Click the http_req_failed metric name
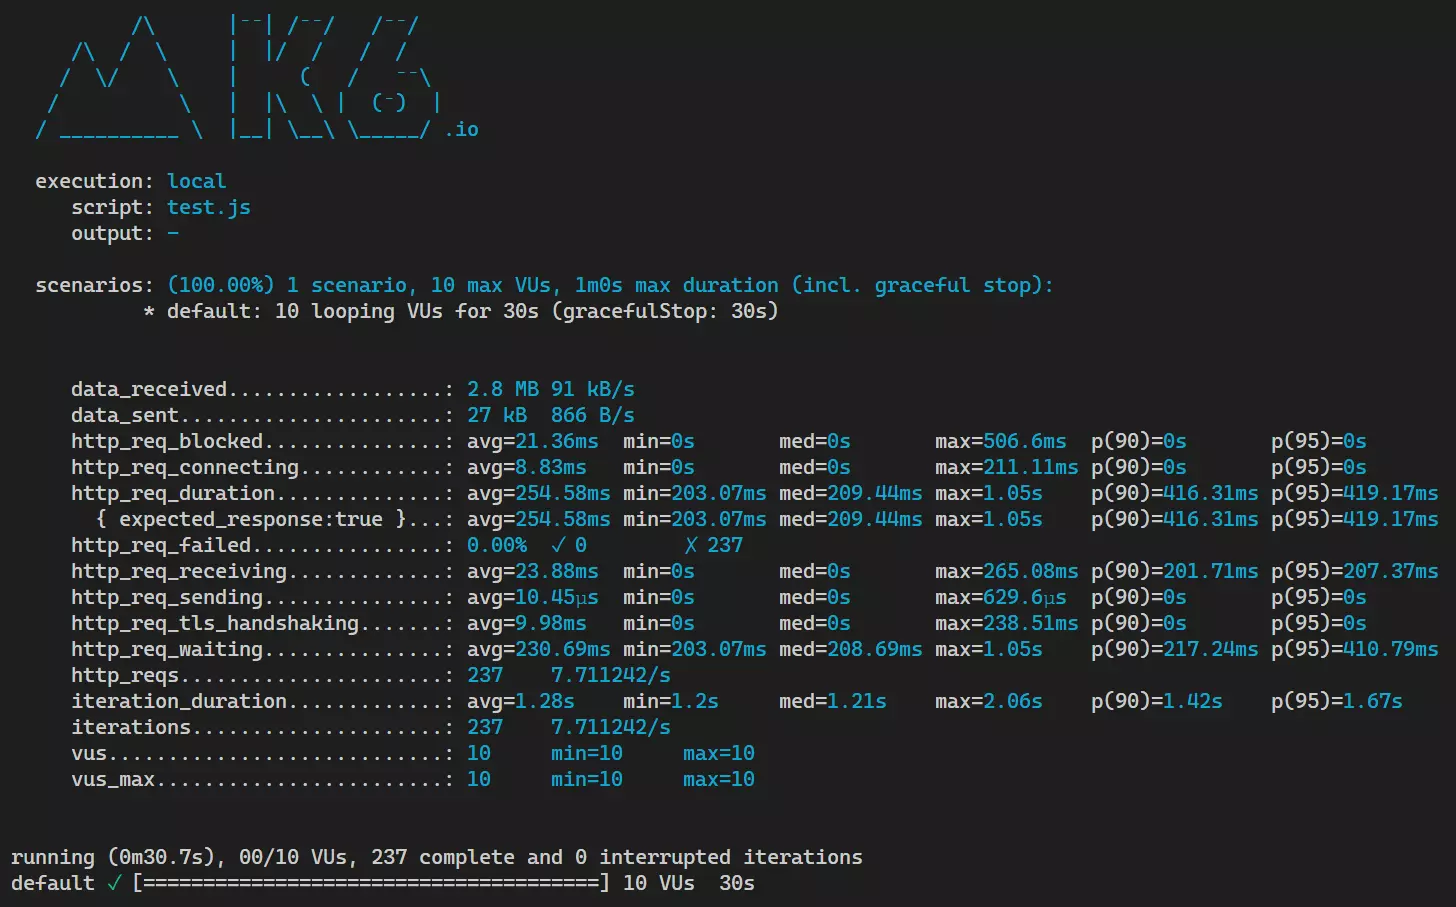 point(161,545)
